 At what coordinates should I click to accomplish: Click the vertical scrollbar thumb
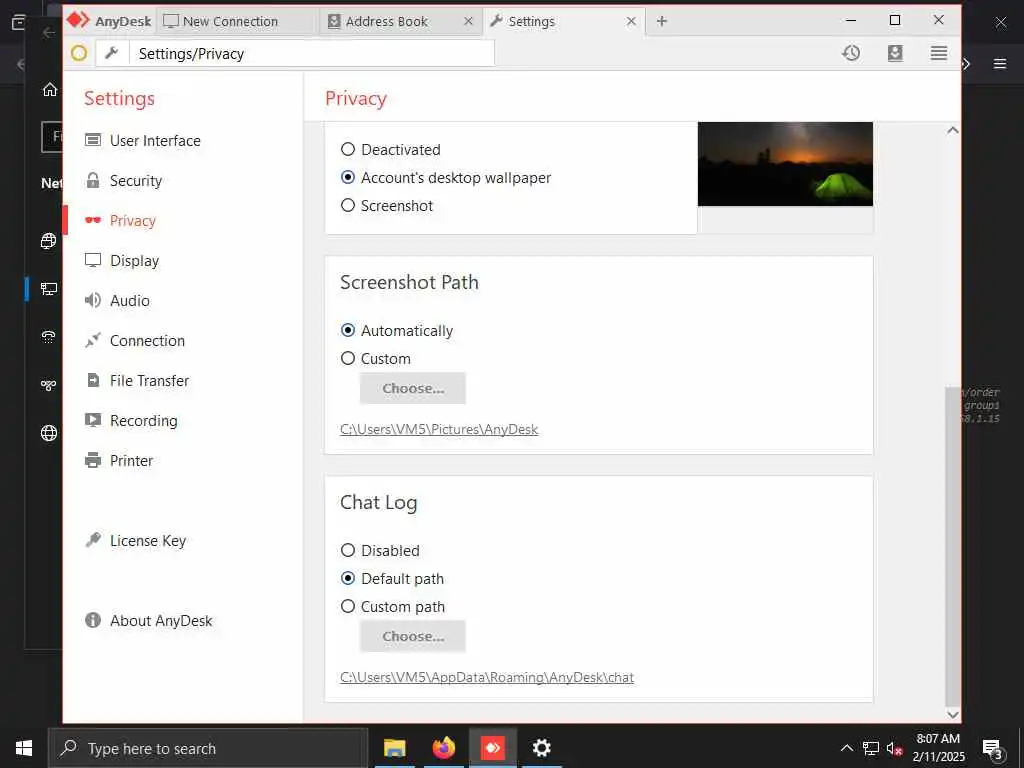pos(953,545)
